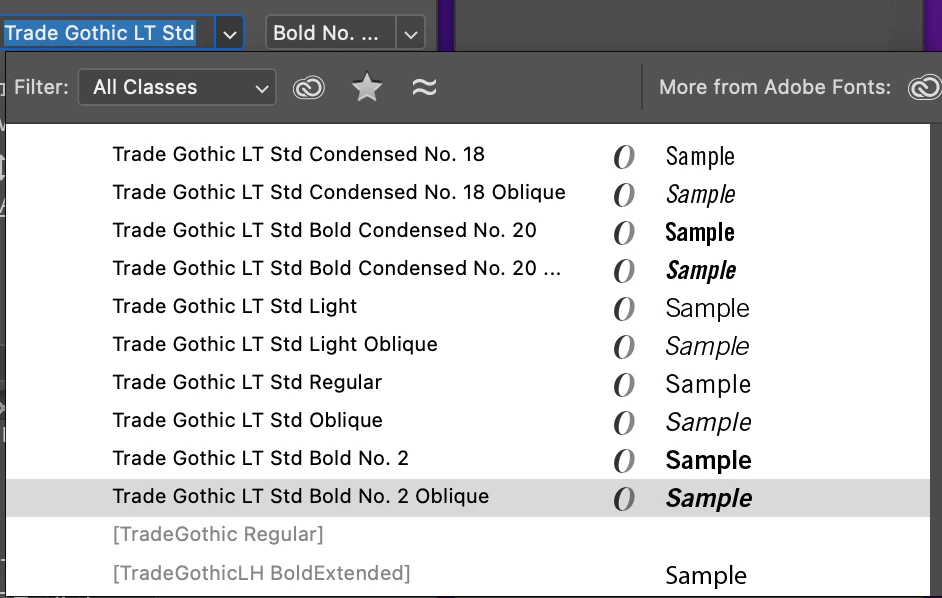The width and height of the screenshot is (942, 598).
Task: Open the All Classes filter dropdown
Action: pos(177,88)
